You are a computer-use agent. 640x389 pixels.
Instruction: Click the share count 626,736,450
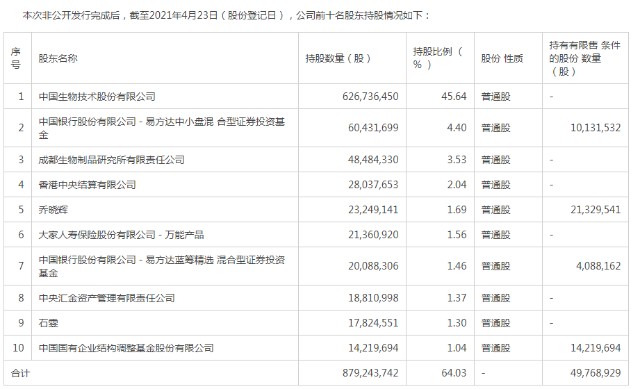click(370, 96)
